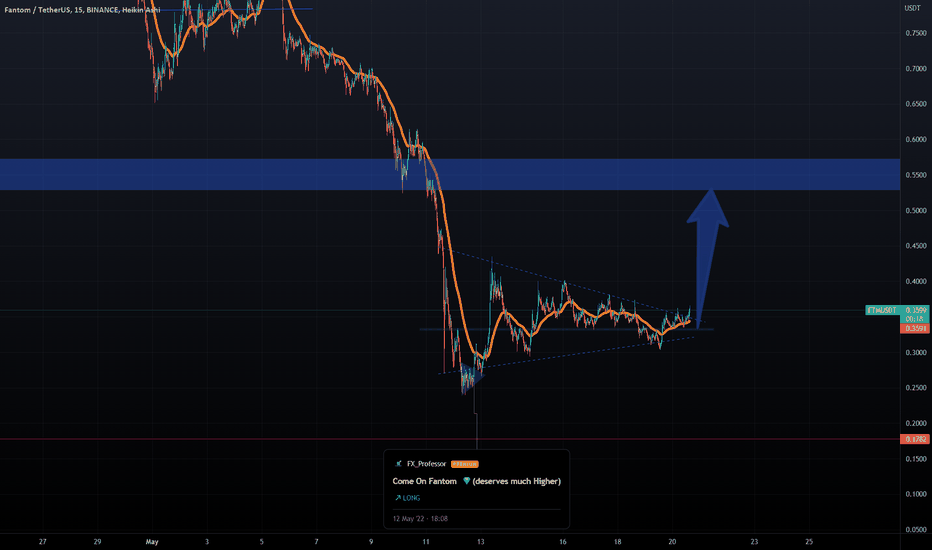
Task: Click the date 23 on time axis
Action: coord(754,542)
